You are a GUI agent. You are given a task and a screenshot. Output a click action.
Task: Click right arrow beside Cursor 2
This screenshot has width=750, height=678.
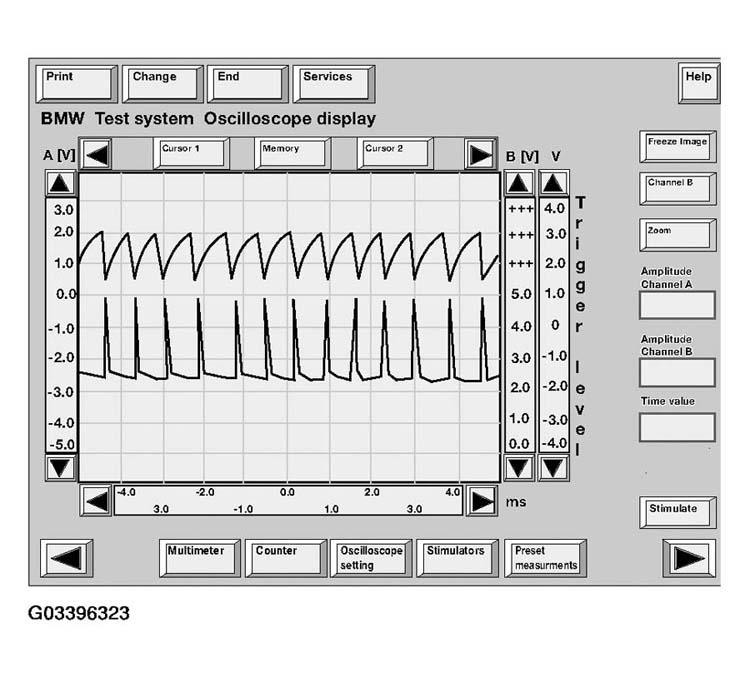(x=481, y=155)
